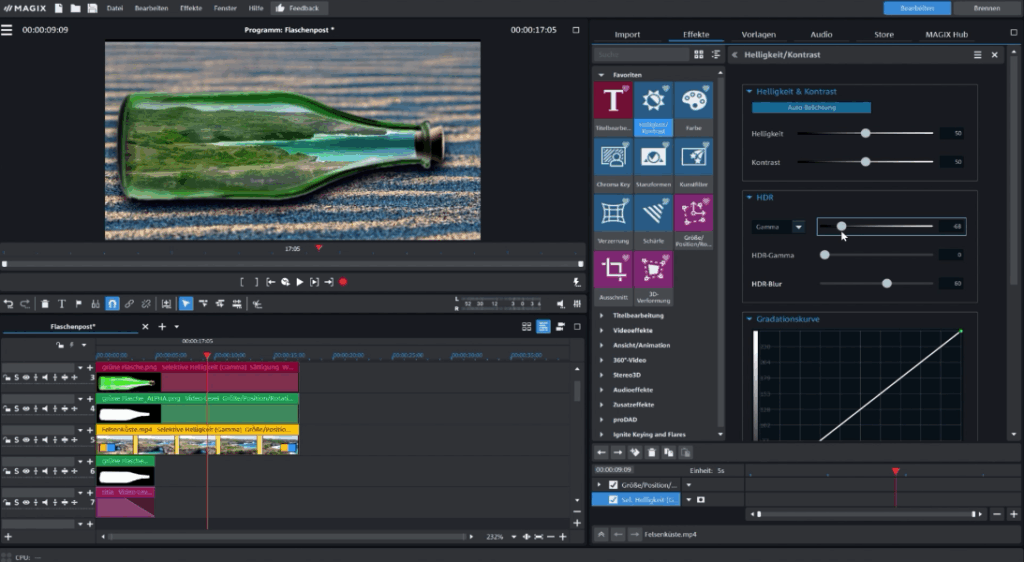Click the Auto Belichtung button
This screenshot has width=1024, height=562.
811,107
